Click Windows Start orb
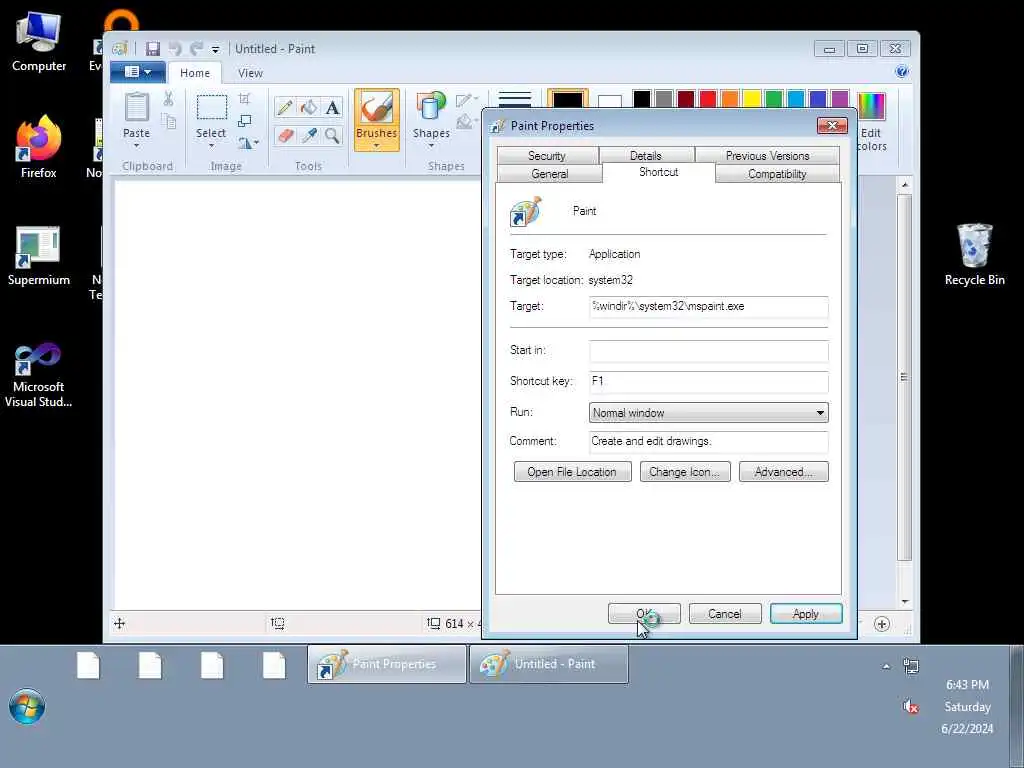 point(27,706)
